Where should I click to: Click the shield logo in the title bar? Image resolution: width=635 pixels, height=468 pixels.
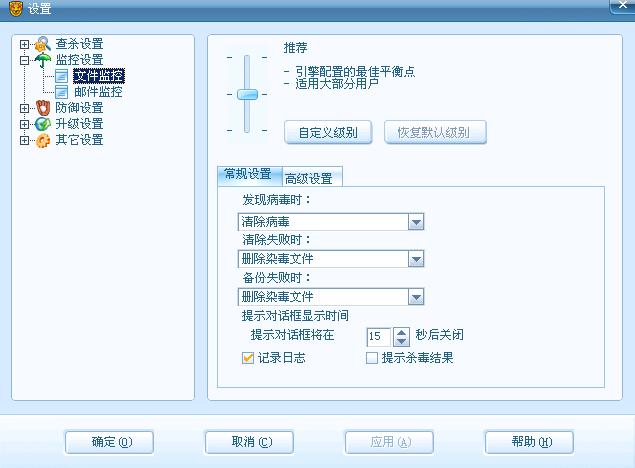coord(16,8)
